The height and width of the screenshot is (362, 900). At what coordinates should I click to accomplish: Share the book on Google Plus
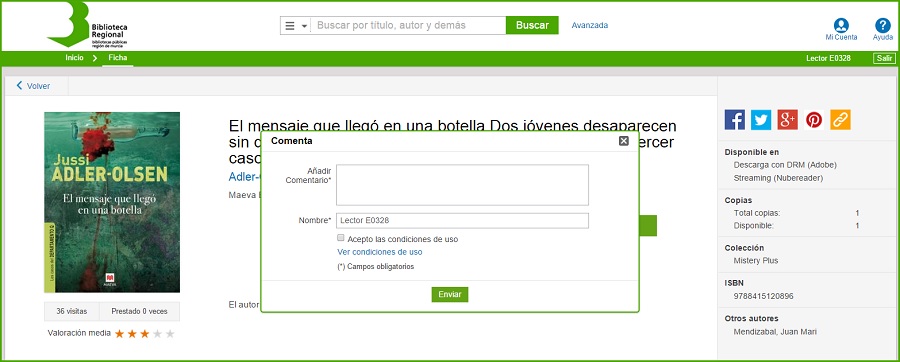788,119
